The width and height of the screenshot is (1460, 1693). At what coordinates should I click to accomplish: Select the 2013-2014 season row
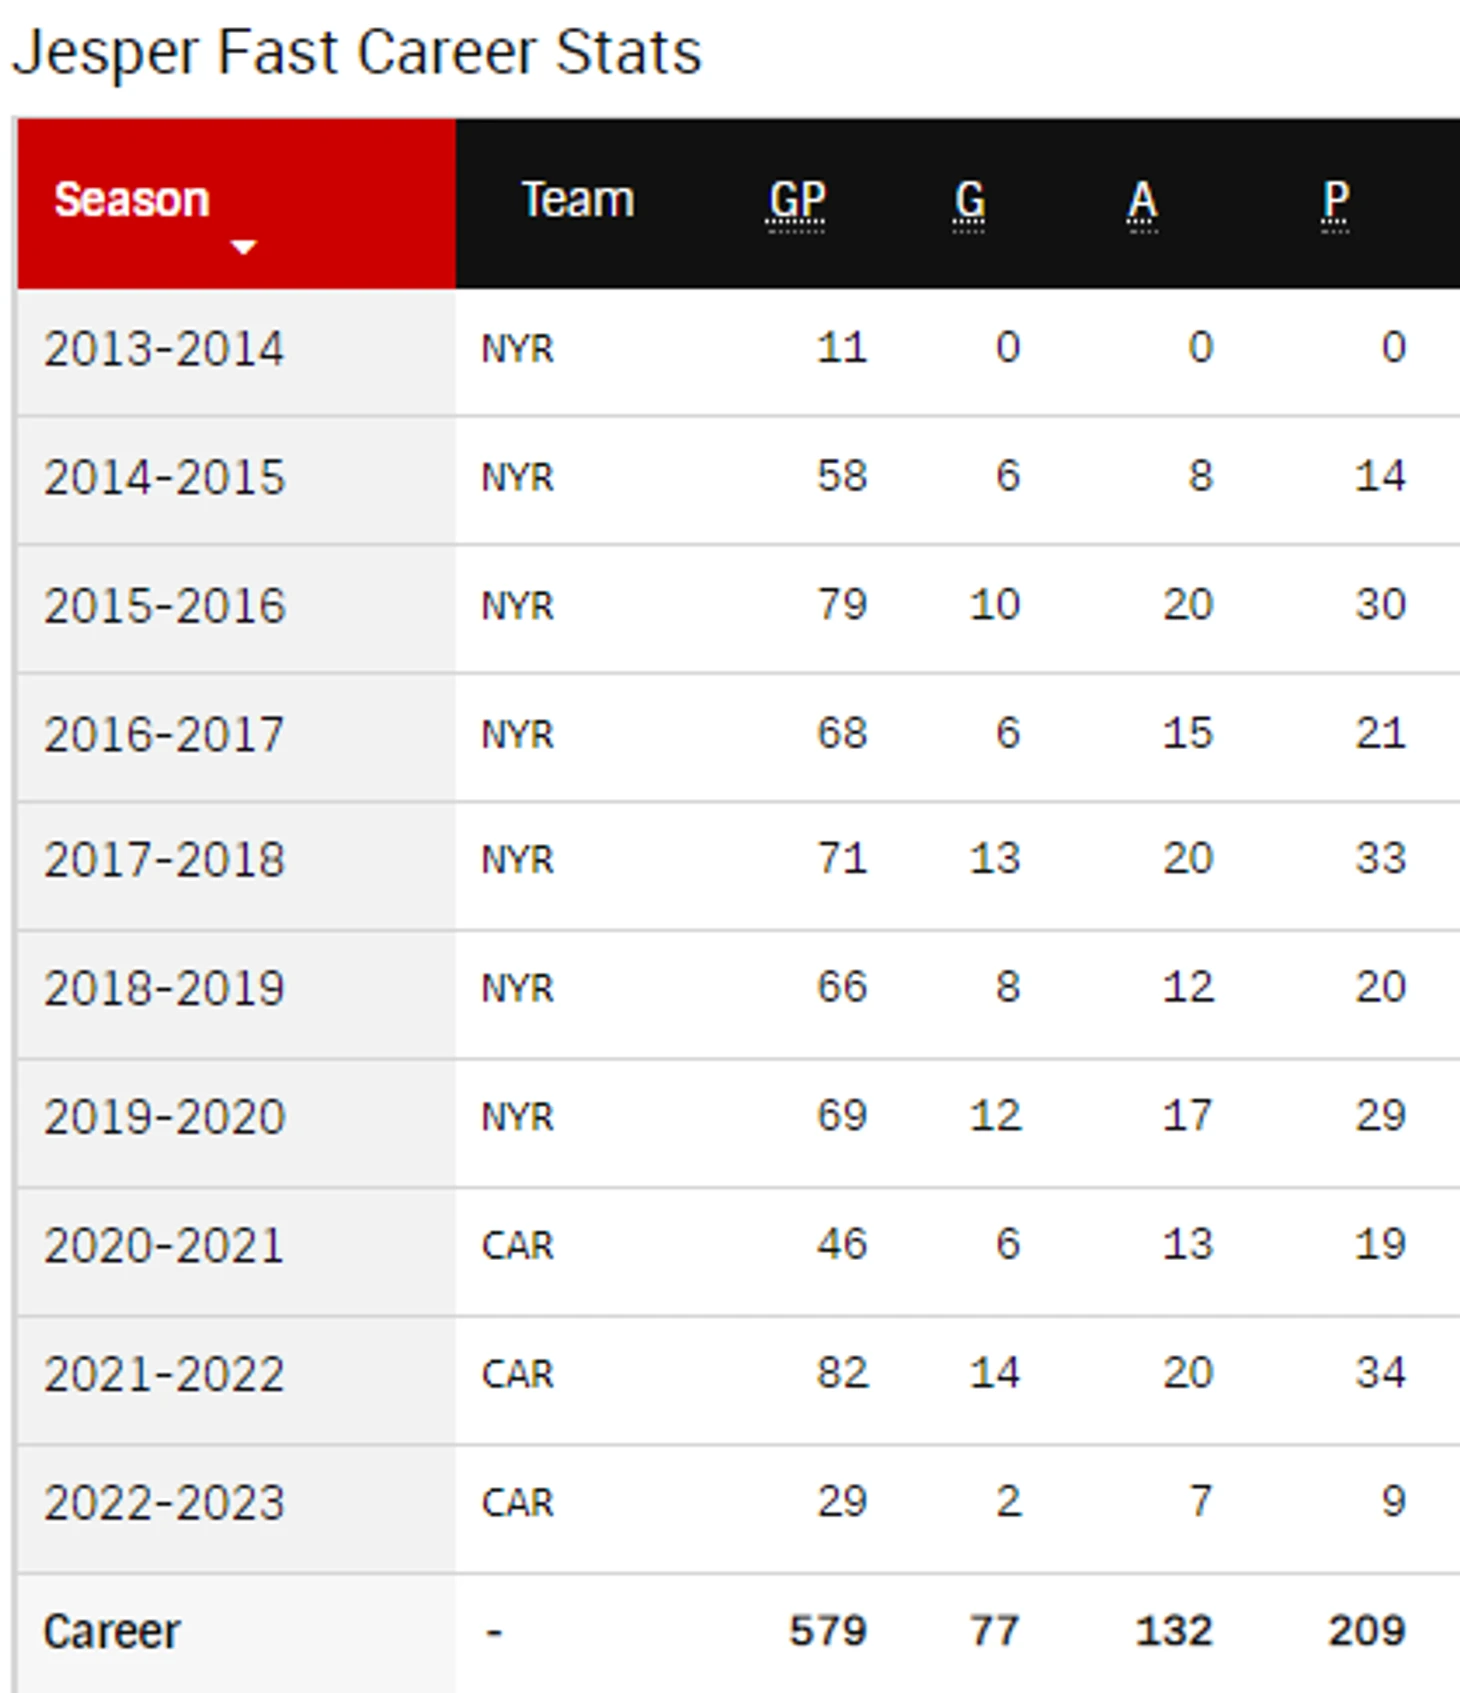pyautogui.click(x=164, y=349)
